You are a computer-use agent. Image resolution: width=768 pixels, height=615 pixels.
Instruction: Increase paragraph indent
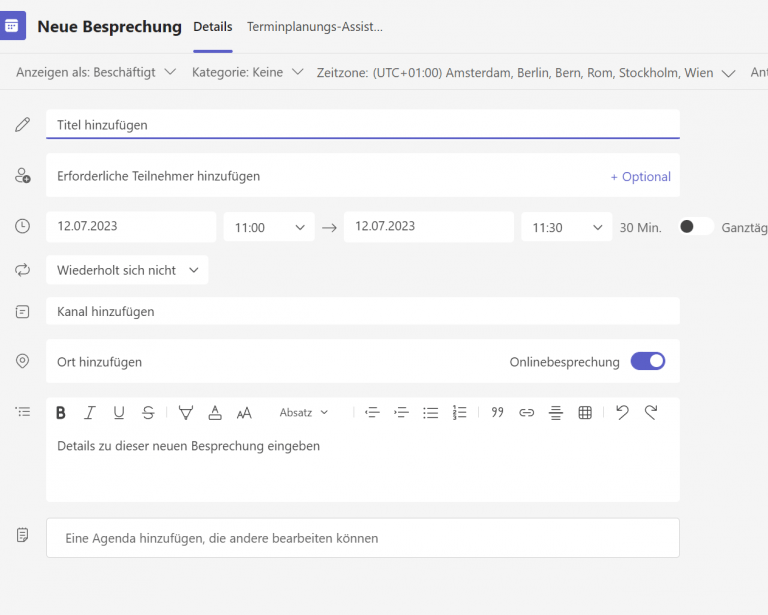pyautogui.click(x=401, y=412)
